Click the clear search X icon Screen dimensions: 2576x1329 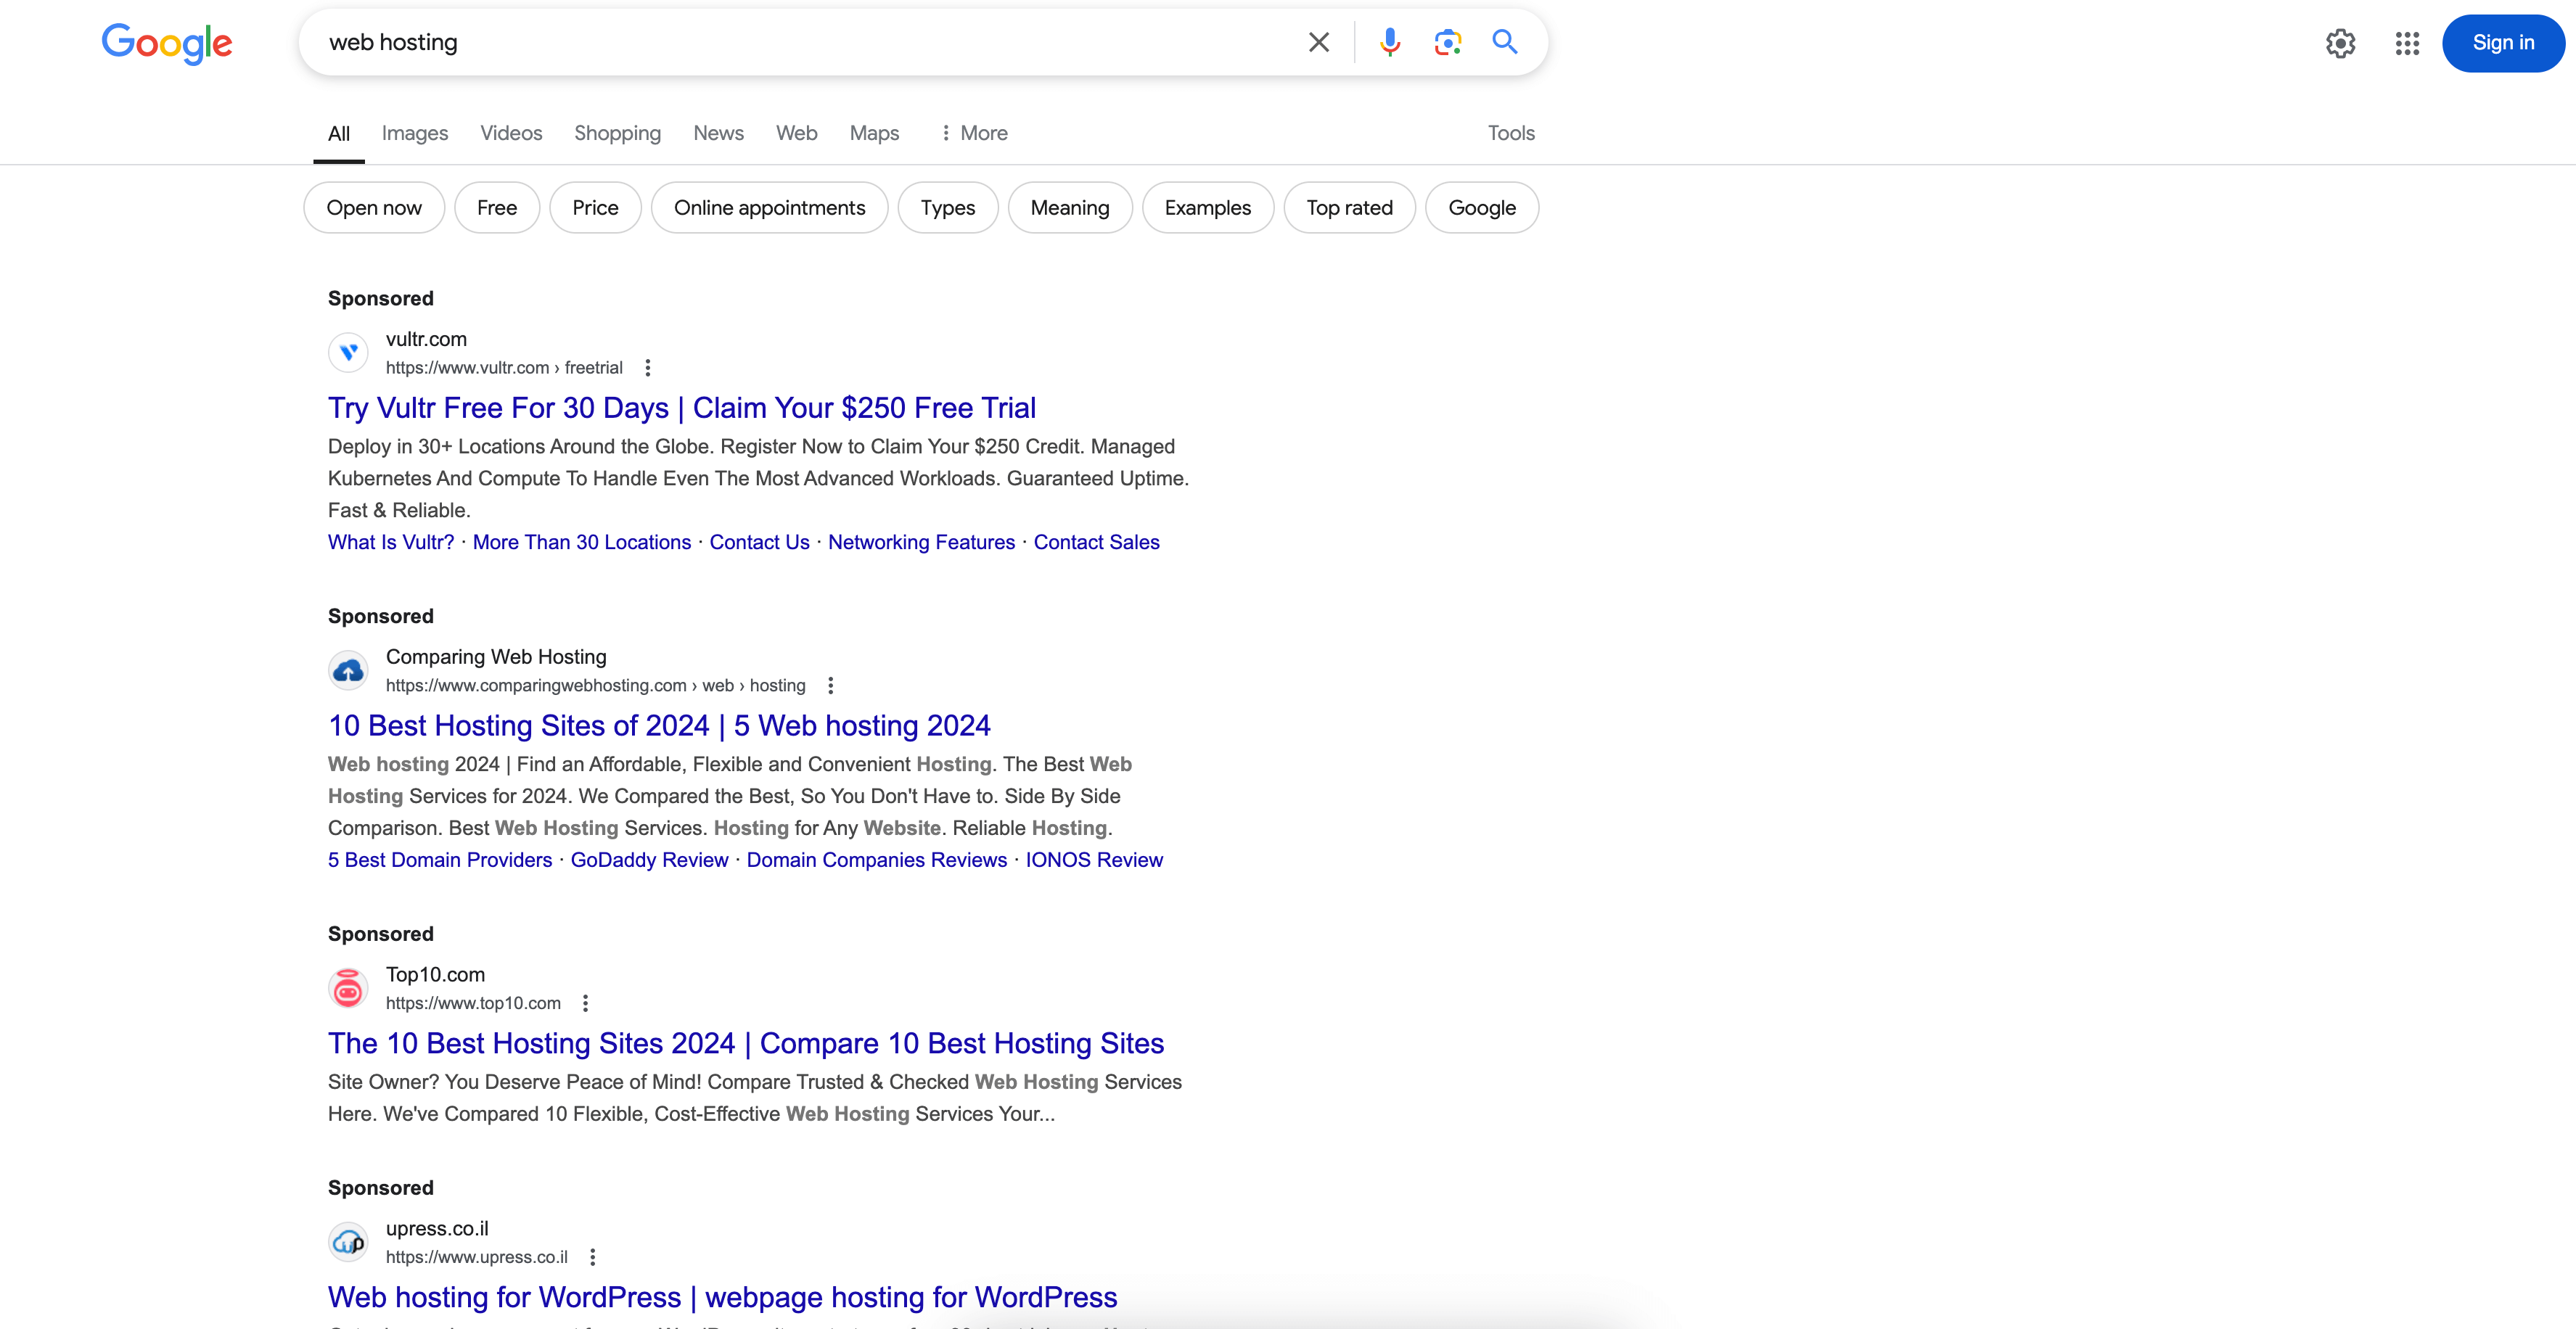point(1320,42)
